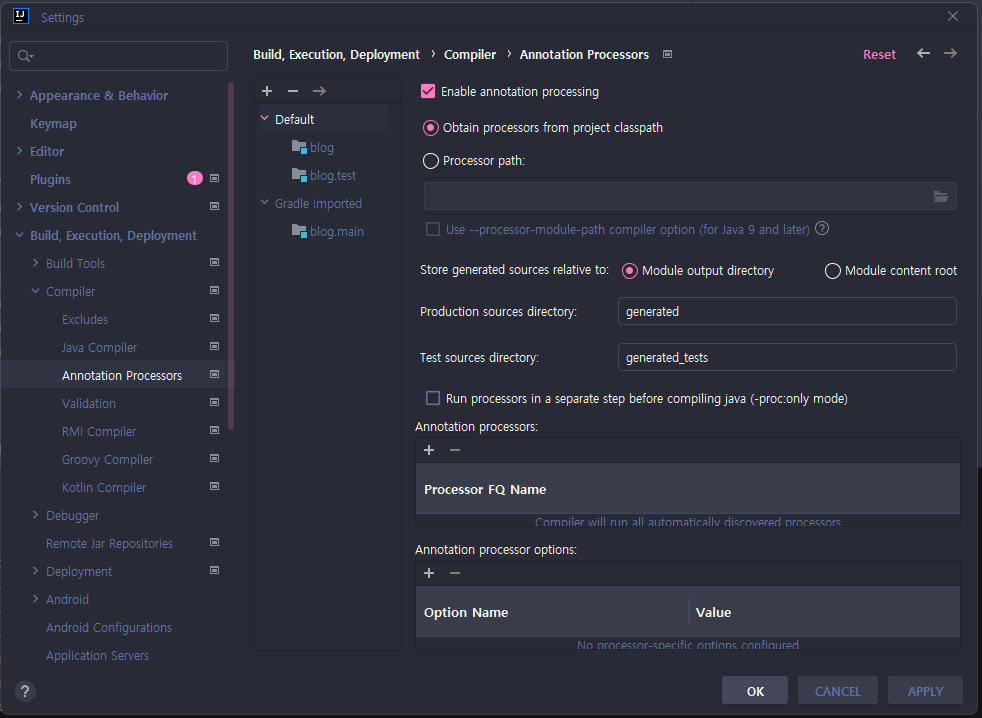The image size is (982, 718).
Task: Collapse the Gradle Imported profile
Action: tap(264, 202)
